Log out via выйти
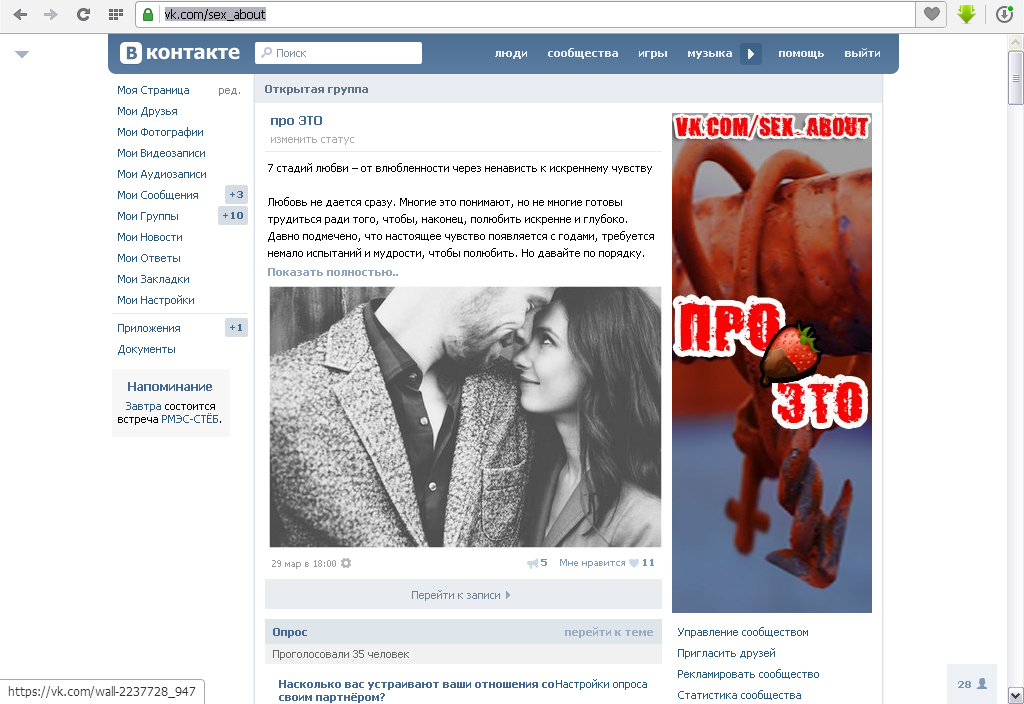 [x=862, y=53]
